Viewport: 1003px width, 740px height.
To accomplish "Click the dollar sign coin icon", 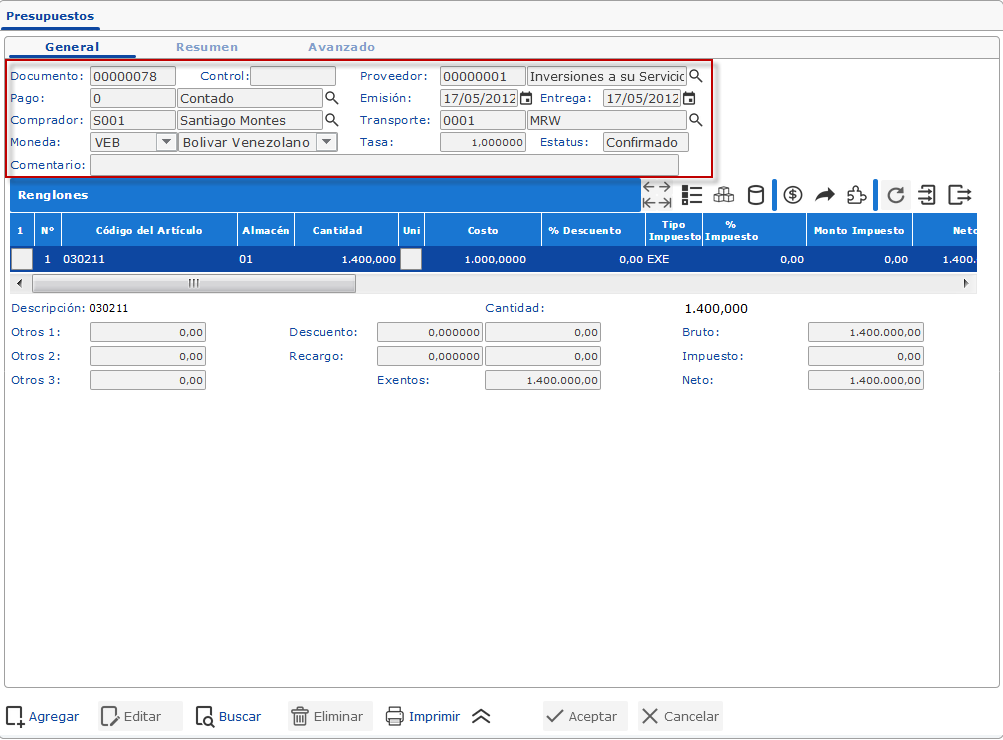I will [x=793, y=195].
